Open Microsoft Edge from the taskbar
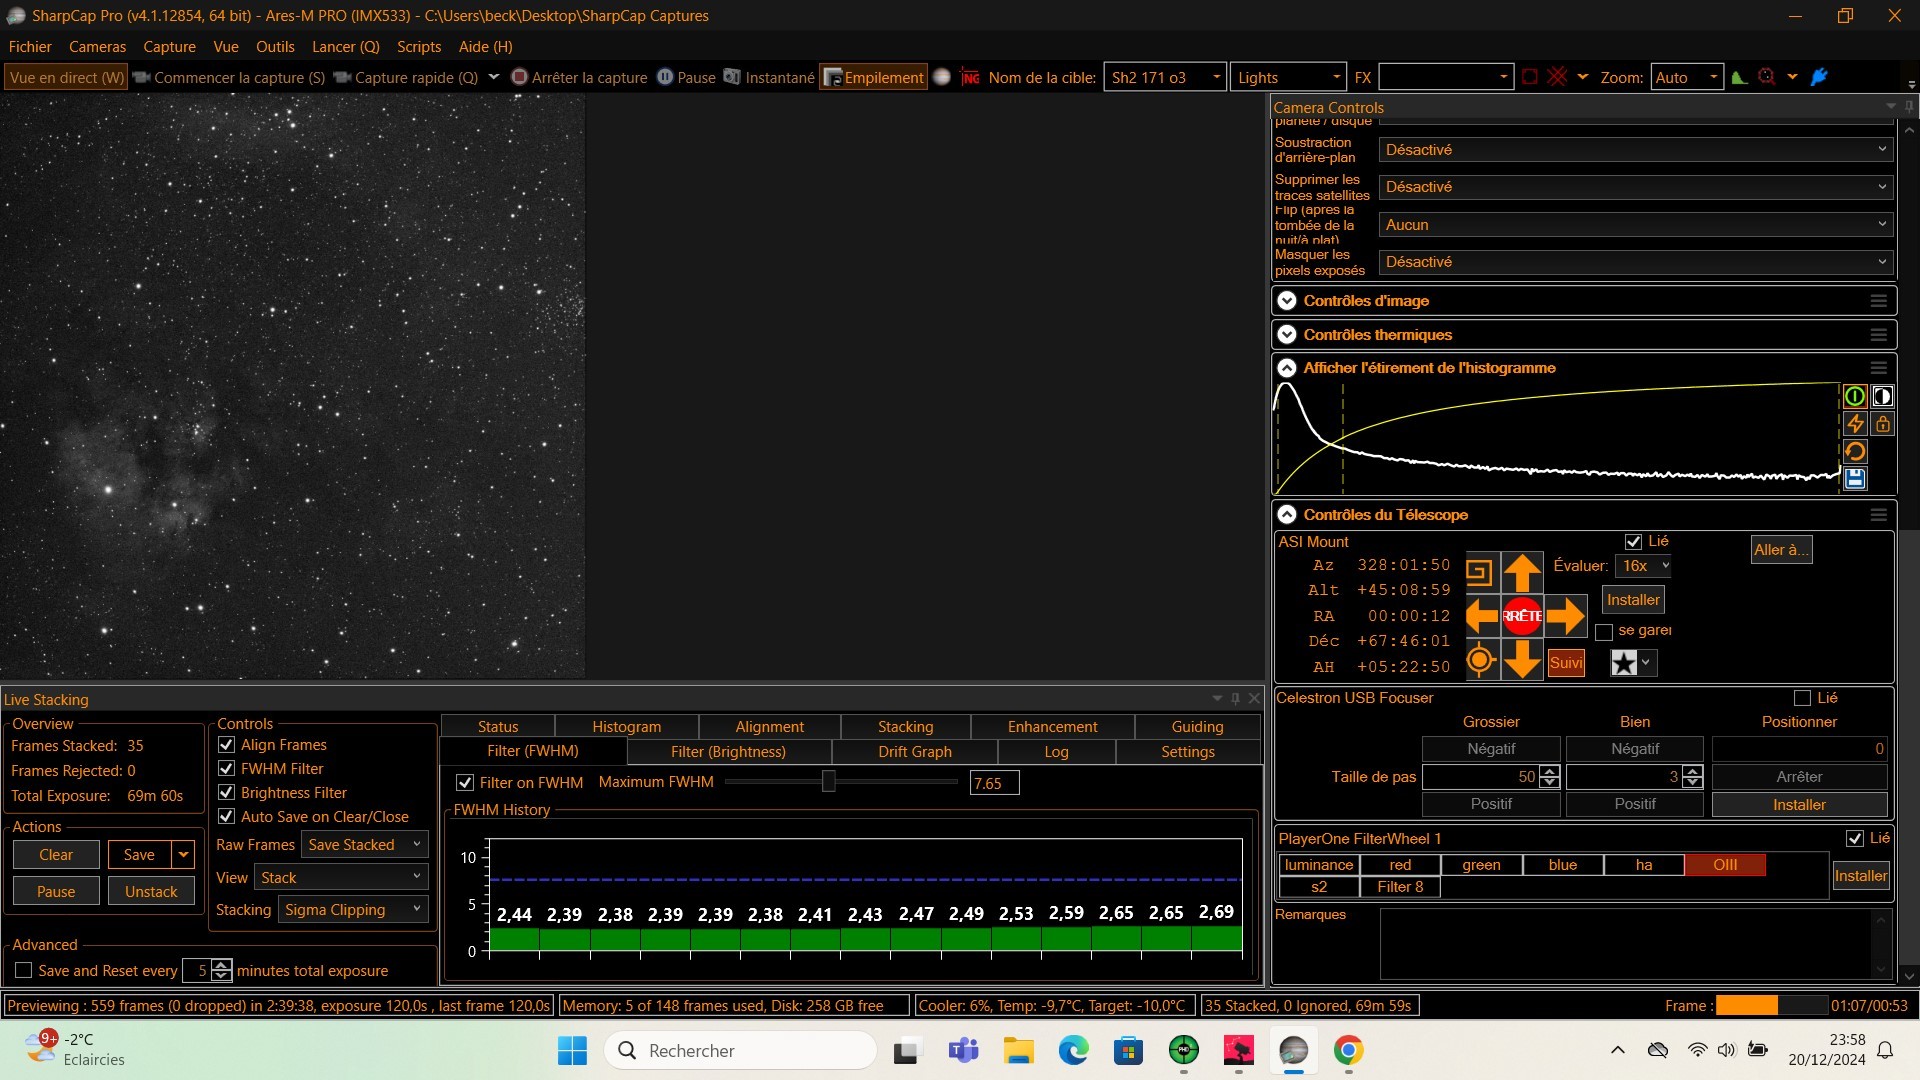Viewport: 1920px width, 1080px height. [1074, 1050]
